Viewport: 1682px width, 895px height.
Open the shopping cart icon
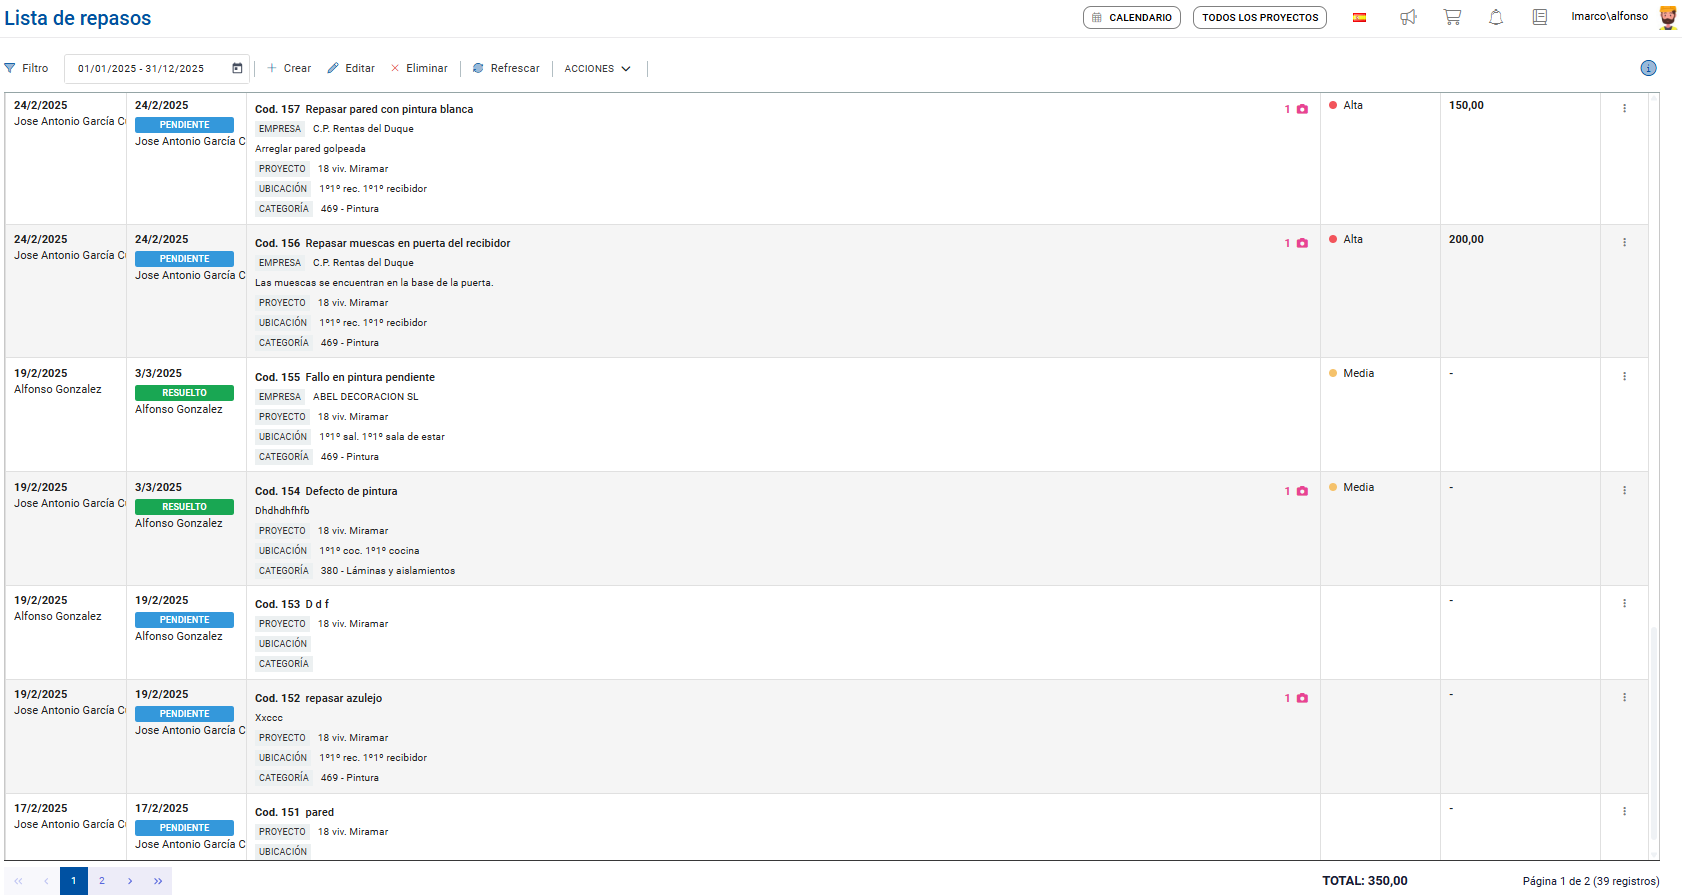click(1452, 17)
